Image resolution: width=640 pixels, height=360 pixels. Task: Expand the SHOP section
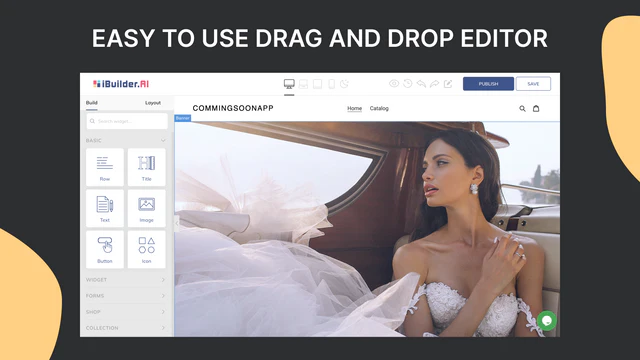(126, 312)
